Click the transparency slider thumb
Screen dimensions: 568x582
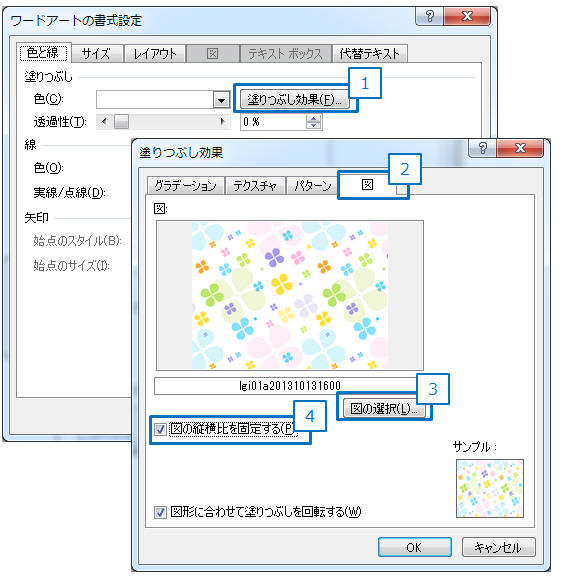click(121, 121)
